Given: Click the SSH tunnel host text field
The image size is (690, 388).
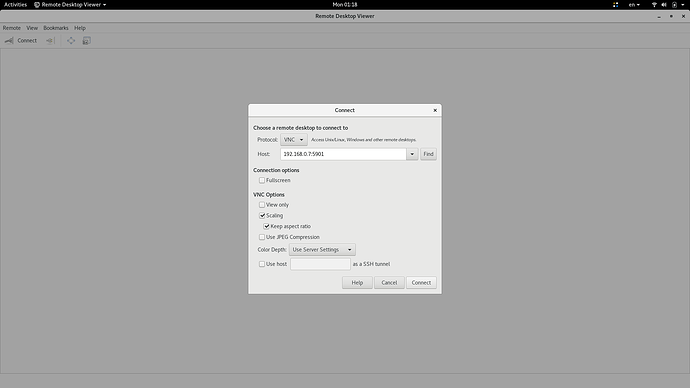Looking at the screenshot, I should click(x=320, y=264).
